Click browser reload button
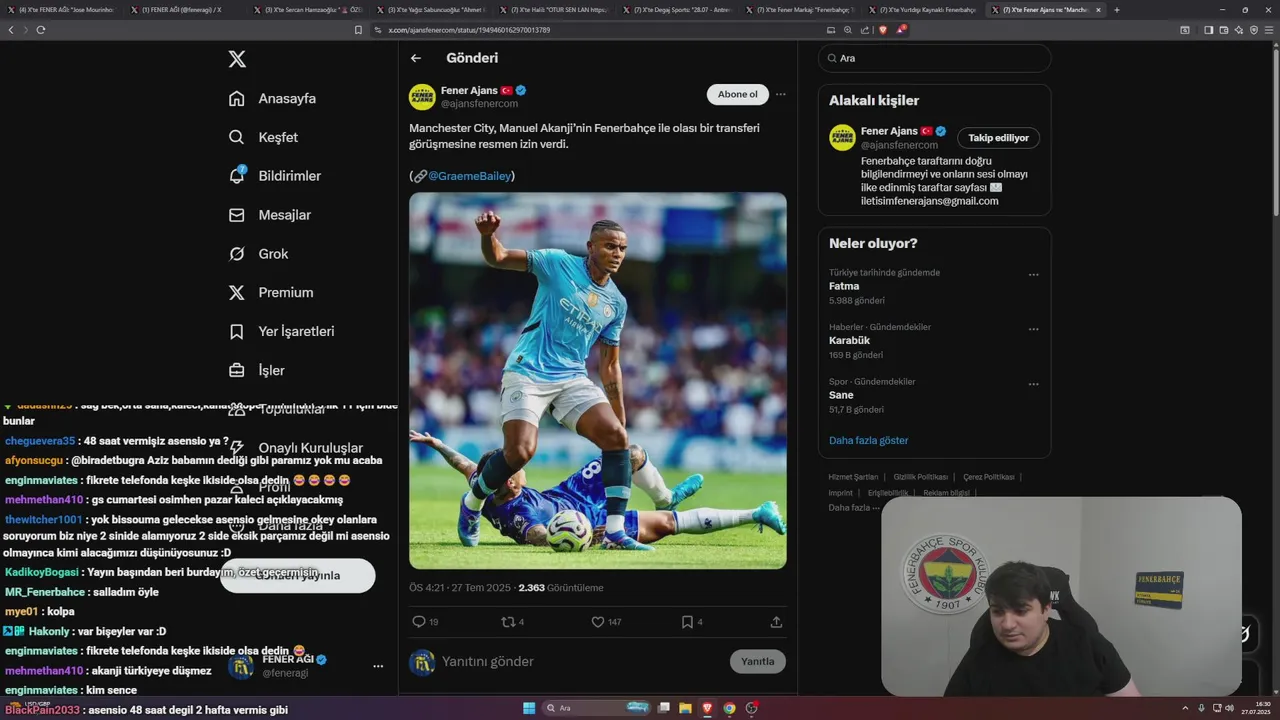This screenshot has height=720, width=1280. pyautogui.click(x=41, y=30)
